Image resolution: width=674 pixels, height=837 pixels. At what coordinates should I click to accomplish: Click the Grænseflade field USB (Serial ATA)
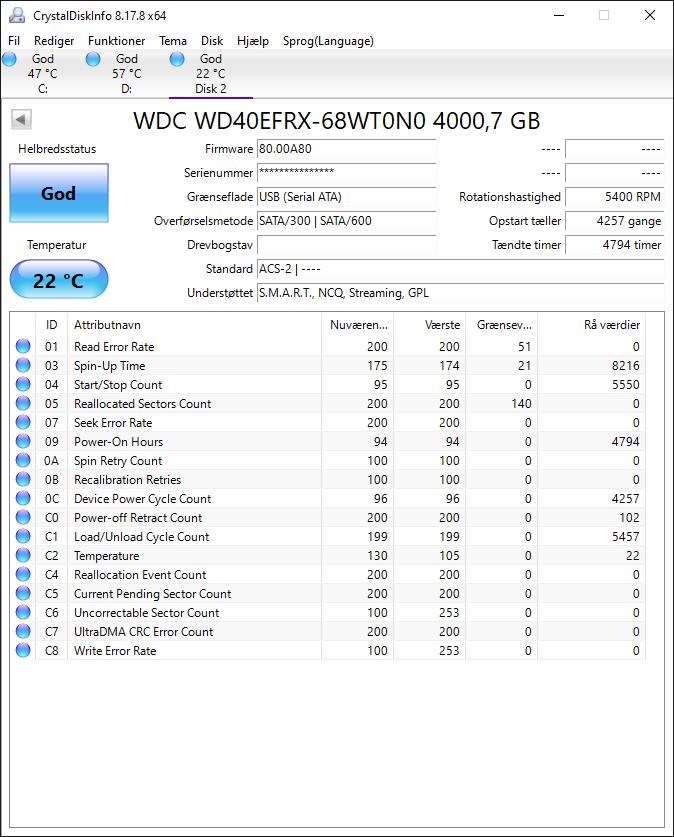(x=346, y=197)
